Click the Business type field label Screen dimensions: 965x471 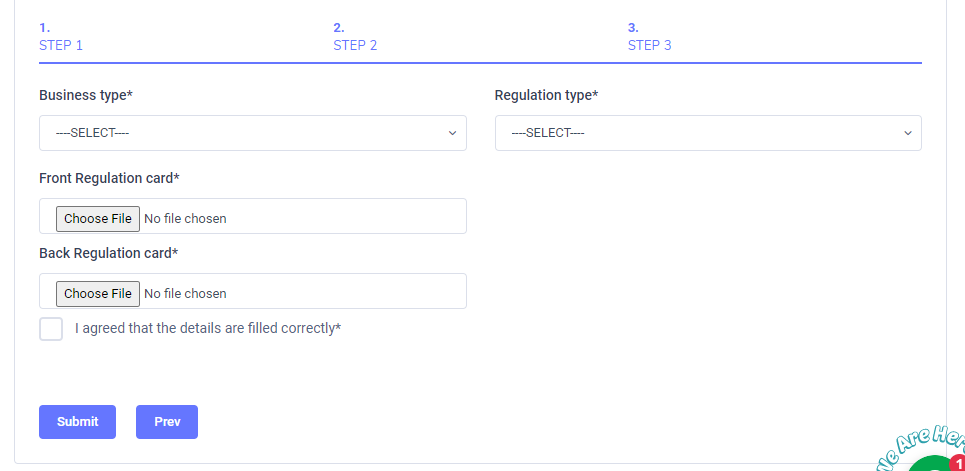point(86,95)
